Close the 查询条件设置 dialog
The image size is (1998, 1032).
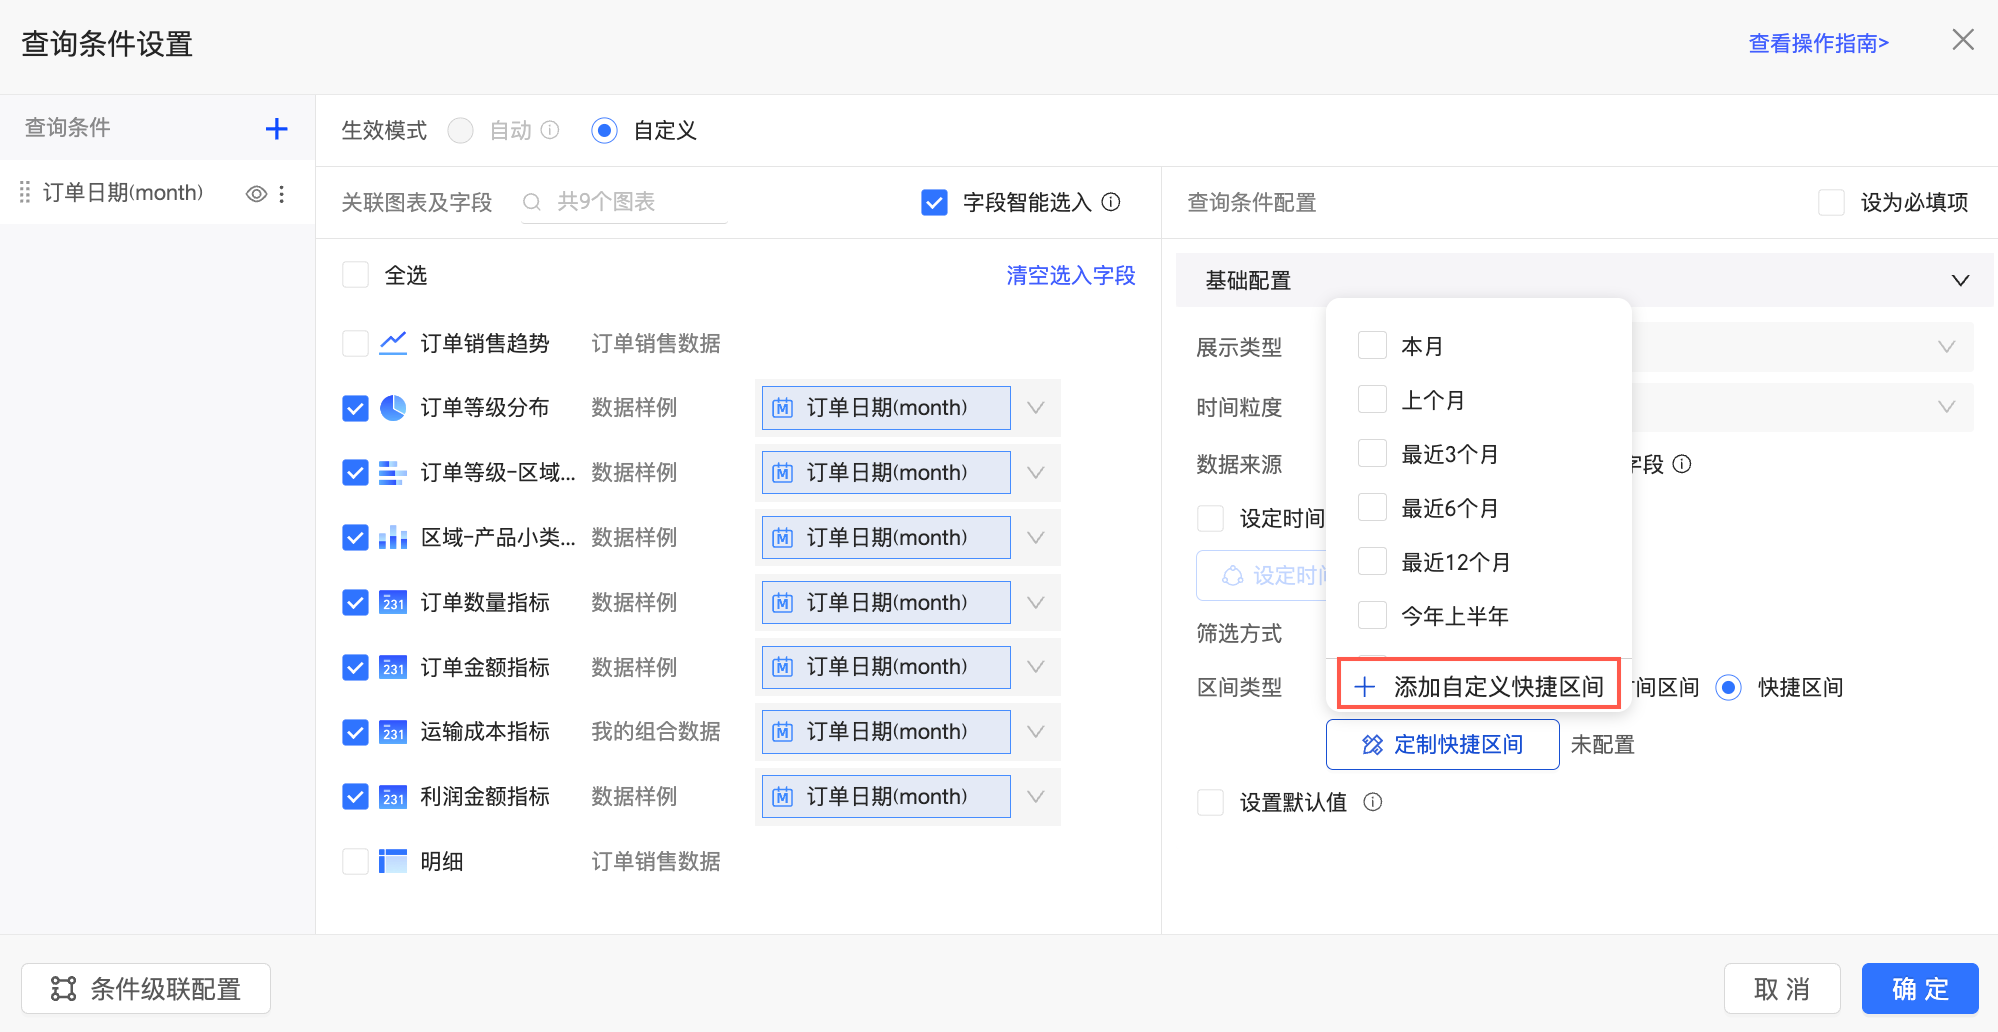[1963, 40]
